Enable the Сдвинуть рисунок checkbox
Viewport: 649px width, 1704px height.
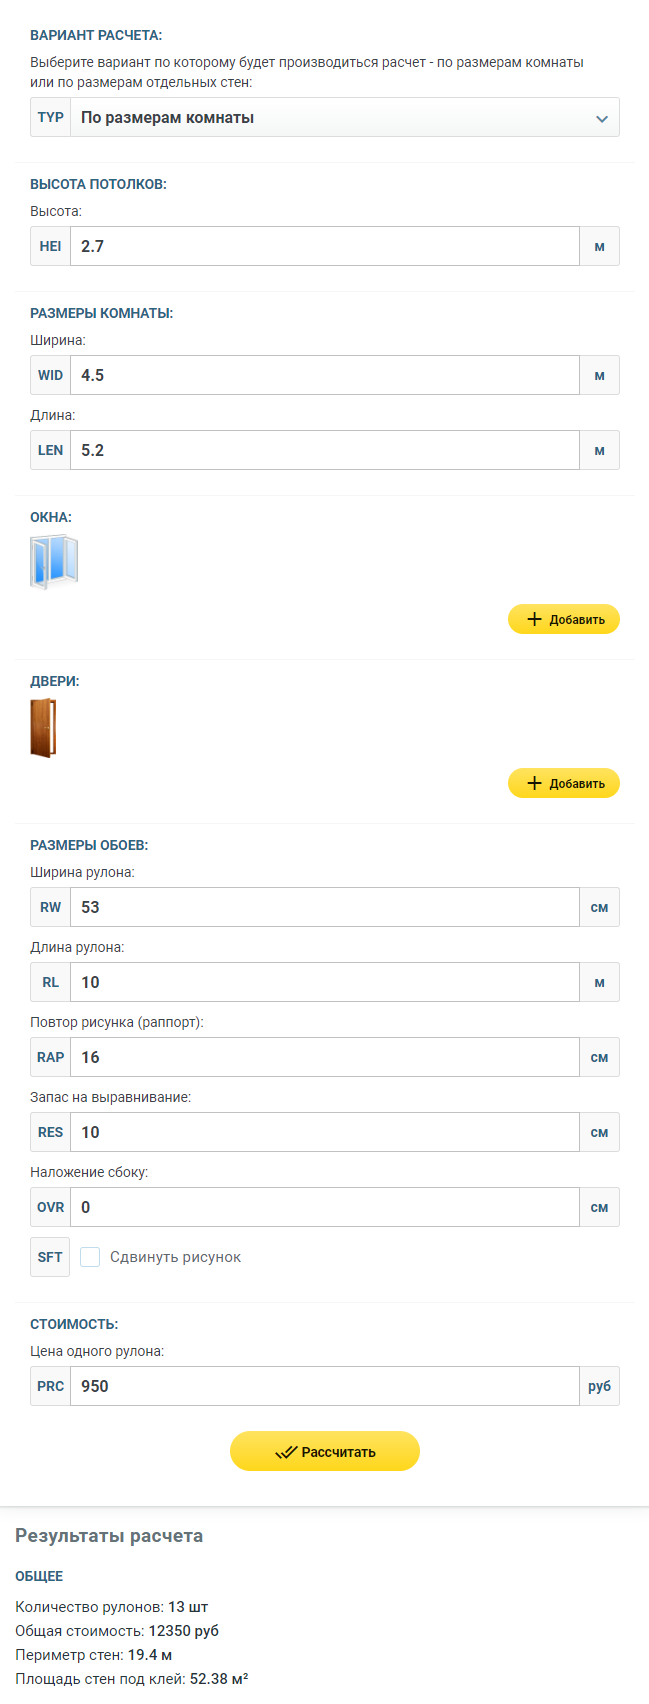[x=90, y=1257]
